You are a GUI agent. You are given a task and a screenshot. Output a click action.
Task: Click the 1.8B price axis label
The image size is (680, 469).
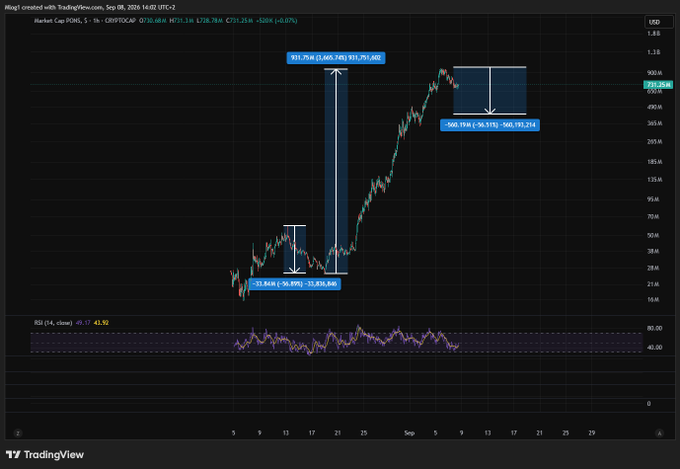pos(654,33)
